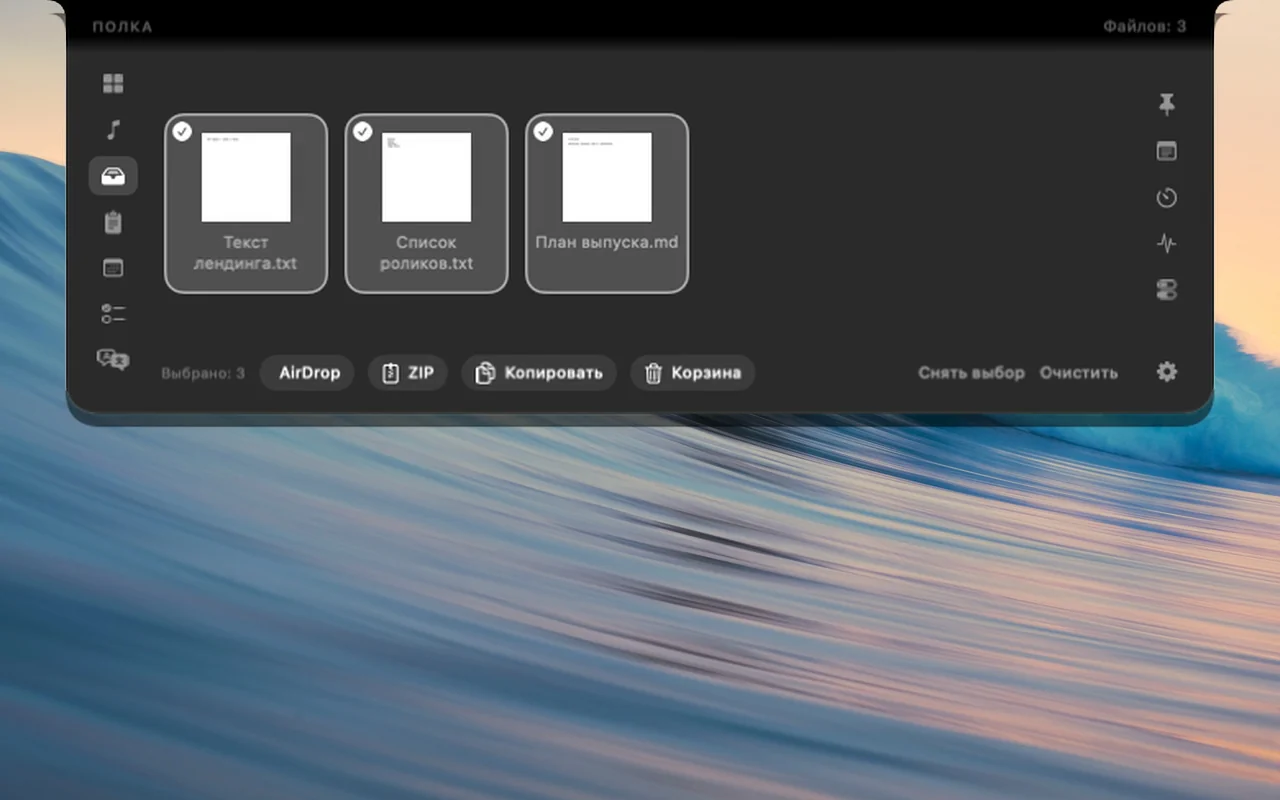
Task: Uncheck the Список роликов.txt selection checkmark
Action: [363, 131]
